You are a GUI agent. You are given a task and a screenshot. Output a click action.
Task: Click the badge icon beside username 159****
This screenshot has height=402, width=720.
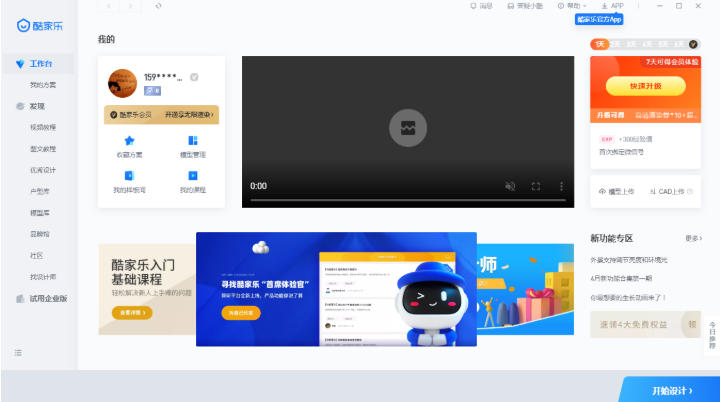(x=194, y=77)
